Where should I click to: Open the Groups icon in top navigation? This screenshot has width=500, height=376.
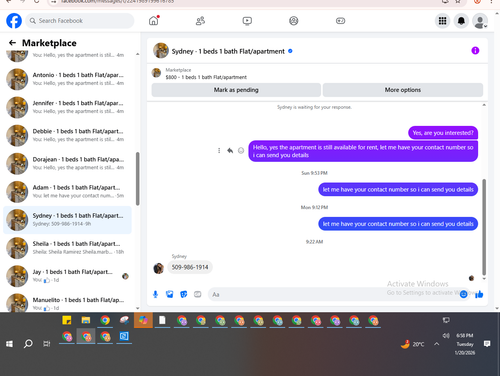tap(294, 21)
